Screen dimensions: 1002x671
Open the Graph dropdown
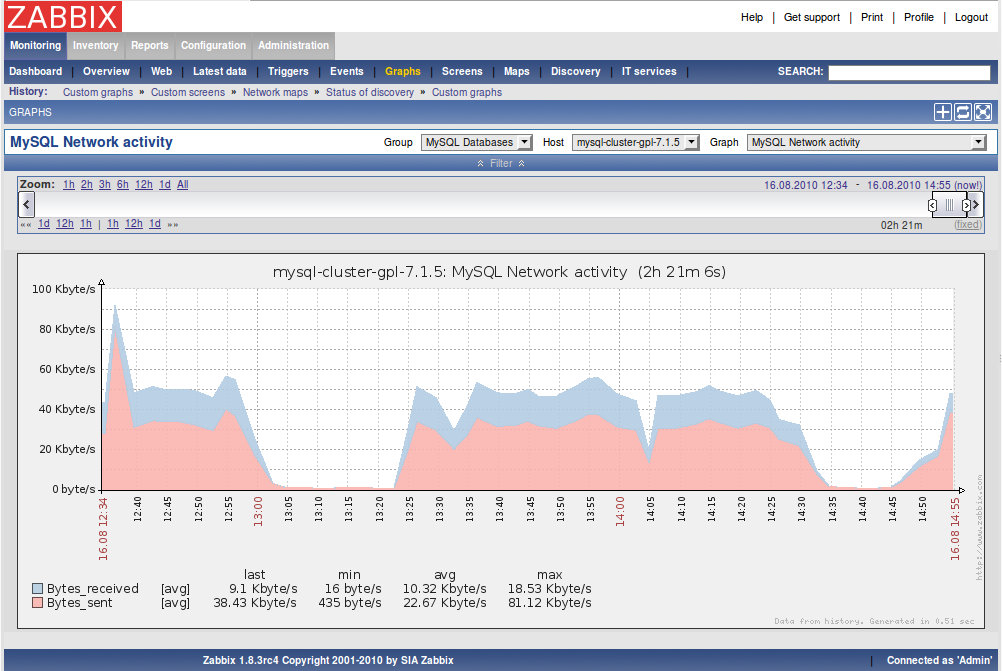coord(866,142)
